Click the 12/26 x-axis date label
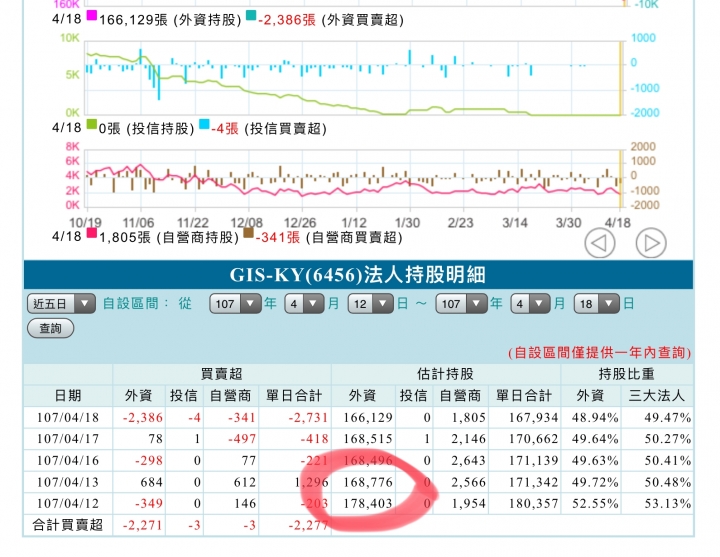Screen dimensions: 720x557 pyautogui.click(x=300, y=223)
